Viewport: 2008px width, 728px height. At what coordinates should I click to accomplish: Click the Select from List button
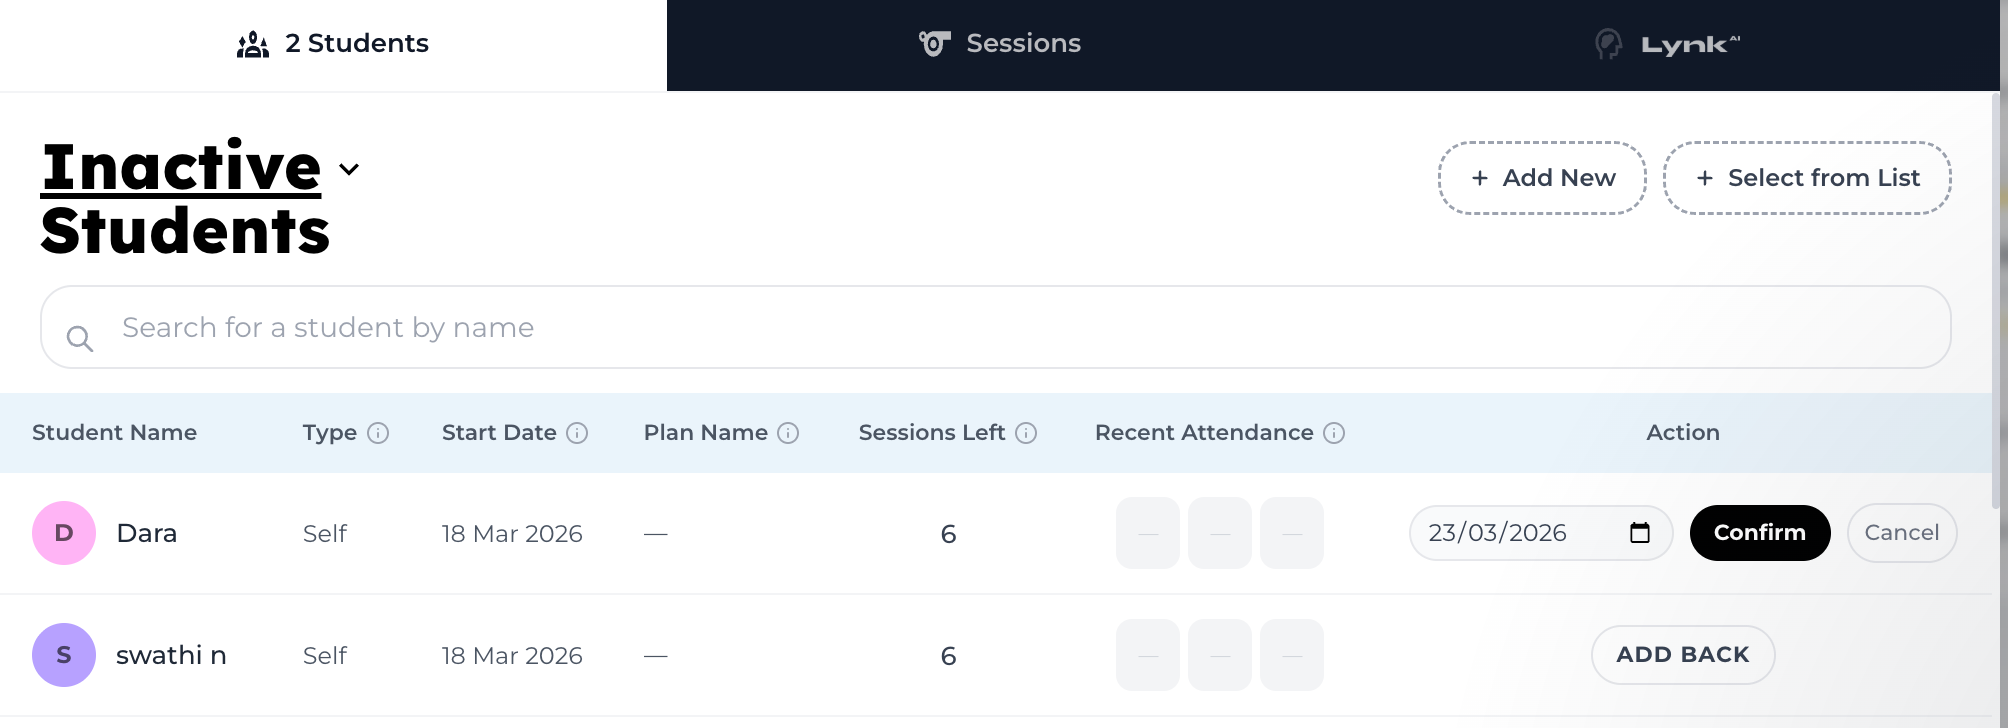pyautogui.click(x=1807, y=178)
